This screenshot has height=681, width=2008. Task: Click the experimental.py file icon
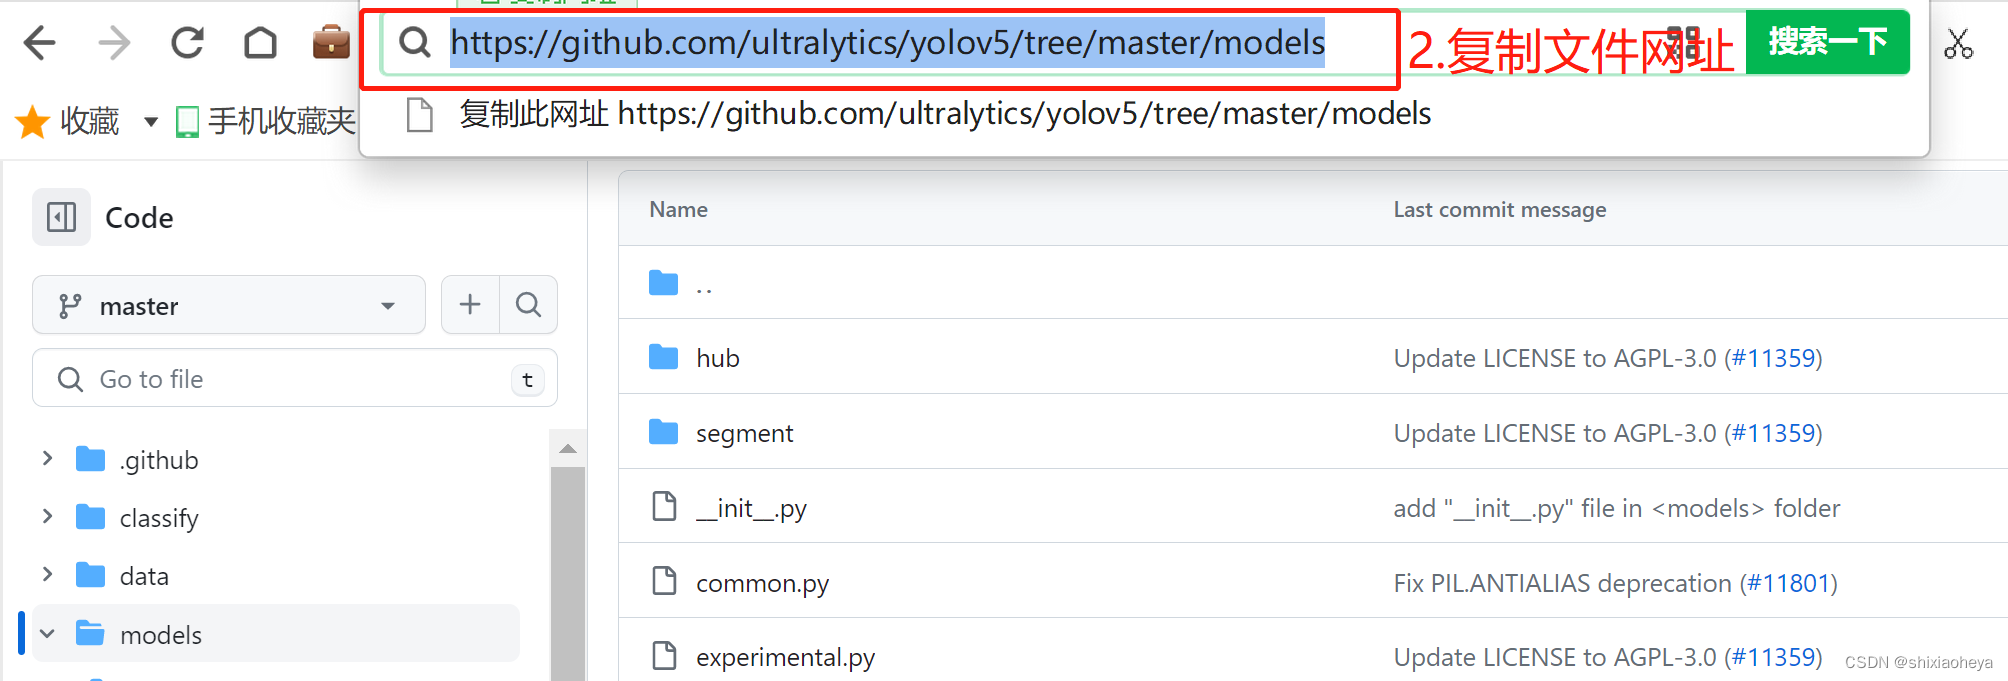(664, 656)
